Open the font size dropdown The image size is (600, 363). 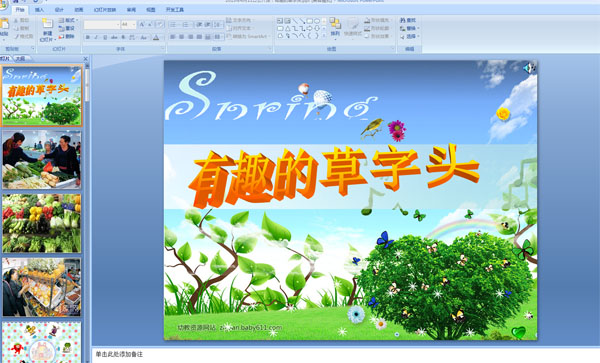pos(134,25)
